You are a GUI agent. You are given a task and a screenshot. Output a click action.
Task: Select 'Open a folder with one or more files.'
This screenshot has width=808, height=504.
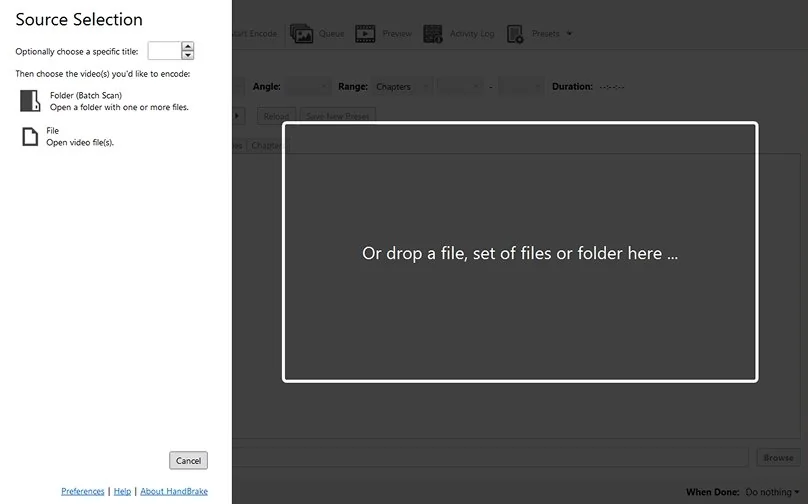pyautogui.click(x=119, y=107)
